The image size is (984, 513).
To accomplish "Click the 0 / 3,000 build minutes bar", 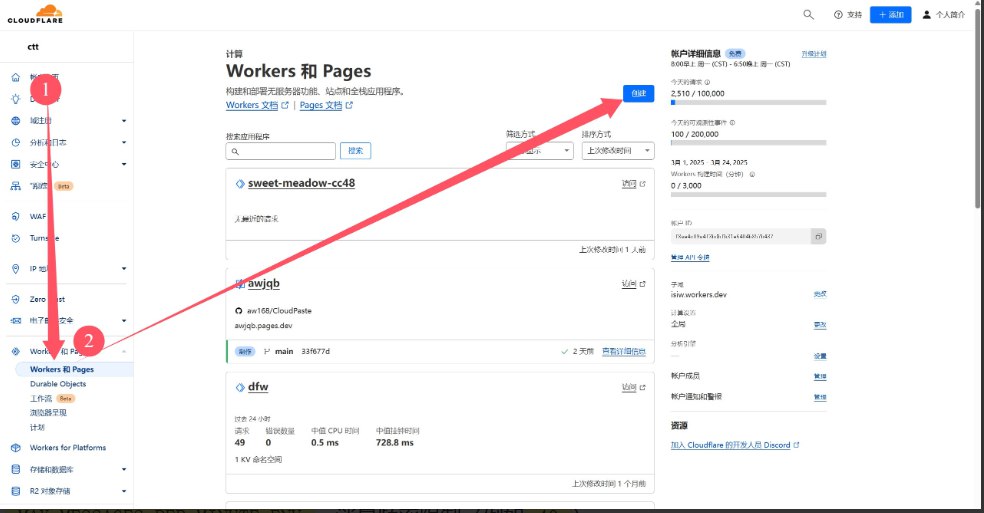I will pyautogui.click(x=748, y=195).
